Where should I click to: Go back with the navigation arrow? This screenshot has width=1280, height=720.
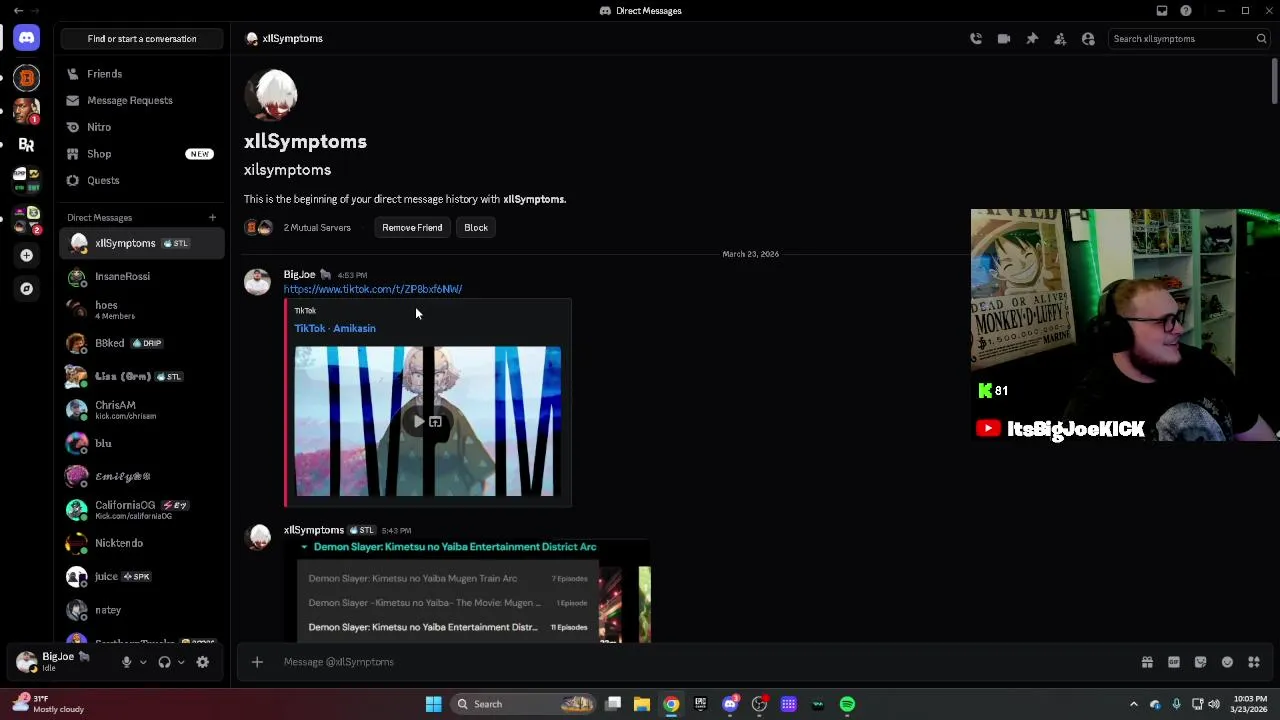click(x=18, y=11)
